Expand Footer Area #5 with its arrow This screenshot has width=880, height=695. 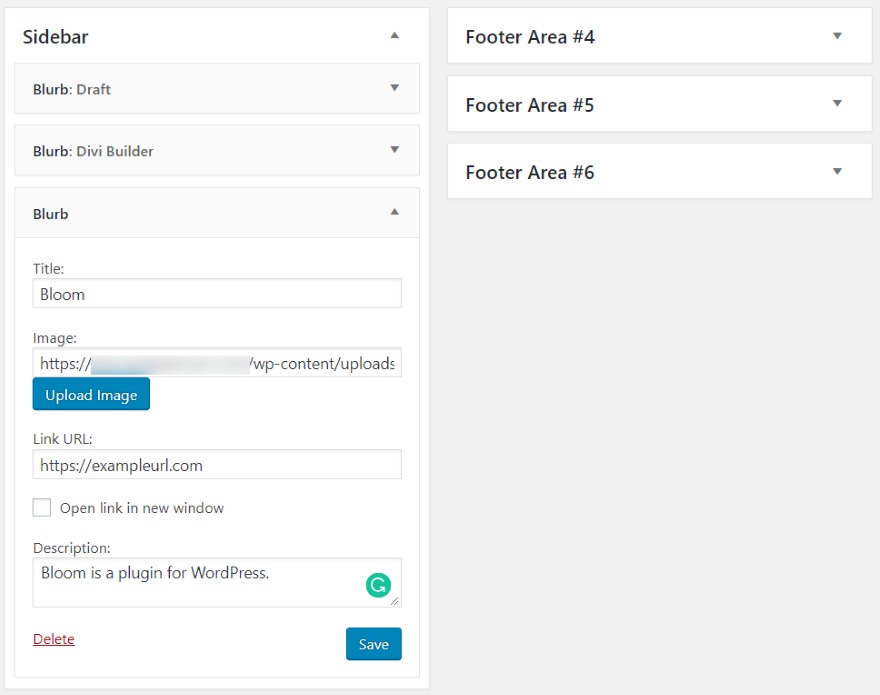(837, 104)
